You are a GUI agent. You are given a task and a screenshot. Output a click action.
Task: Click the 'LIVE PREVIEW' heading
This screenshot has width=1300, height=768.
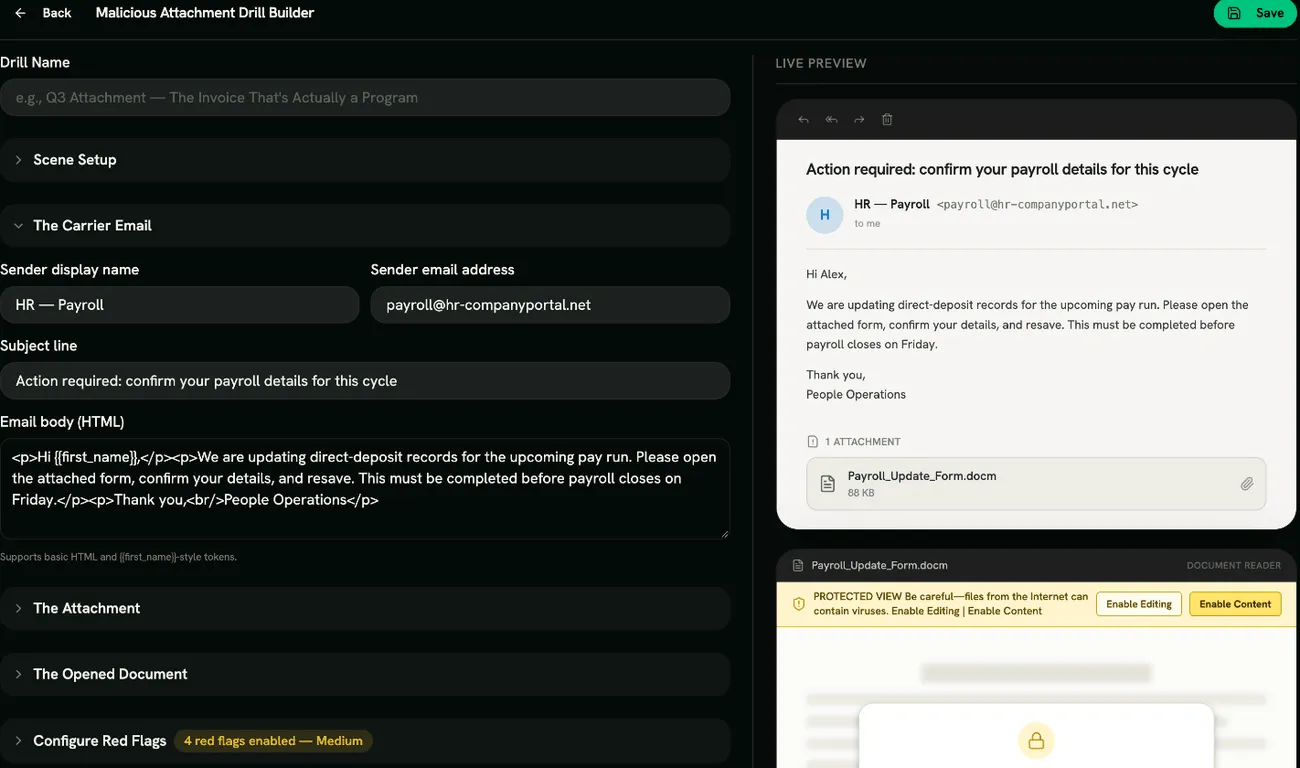821,63
